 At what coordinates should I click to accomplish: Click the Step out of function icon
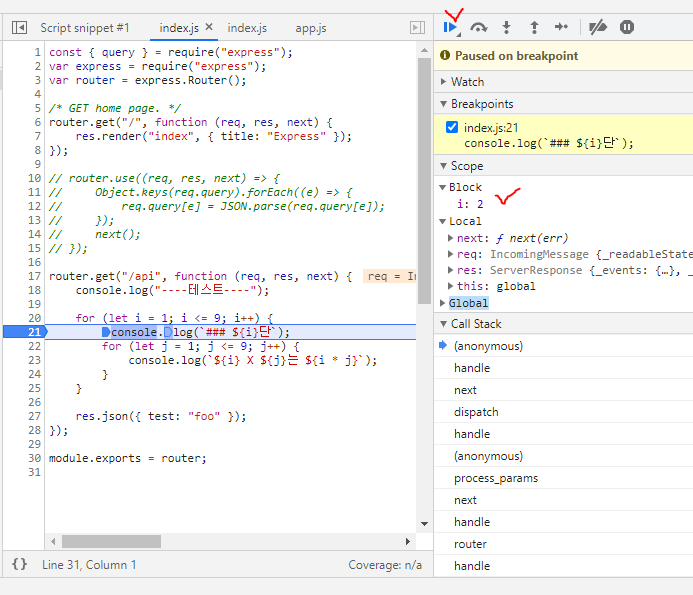pyautogui.click(x=534, y=28)
